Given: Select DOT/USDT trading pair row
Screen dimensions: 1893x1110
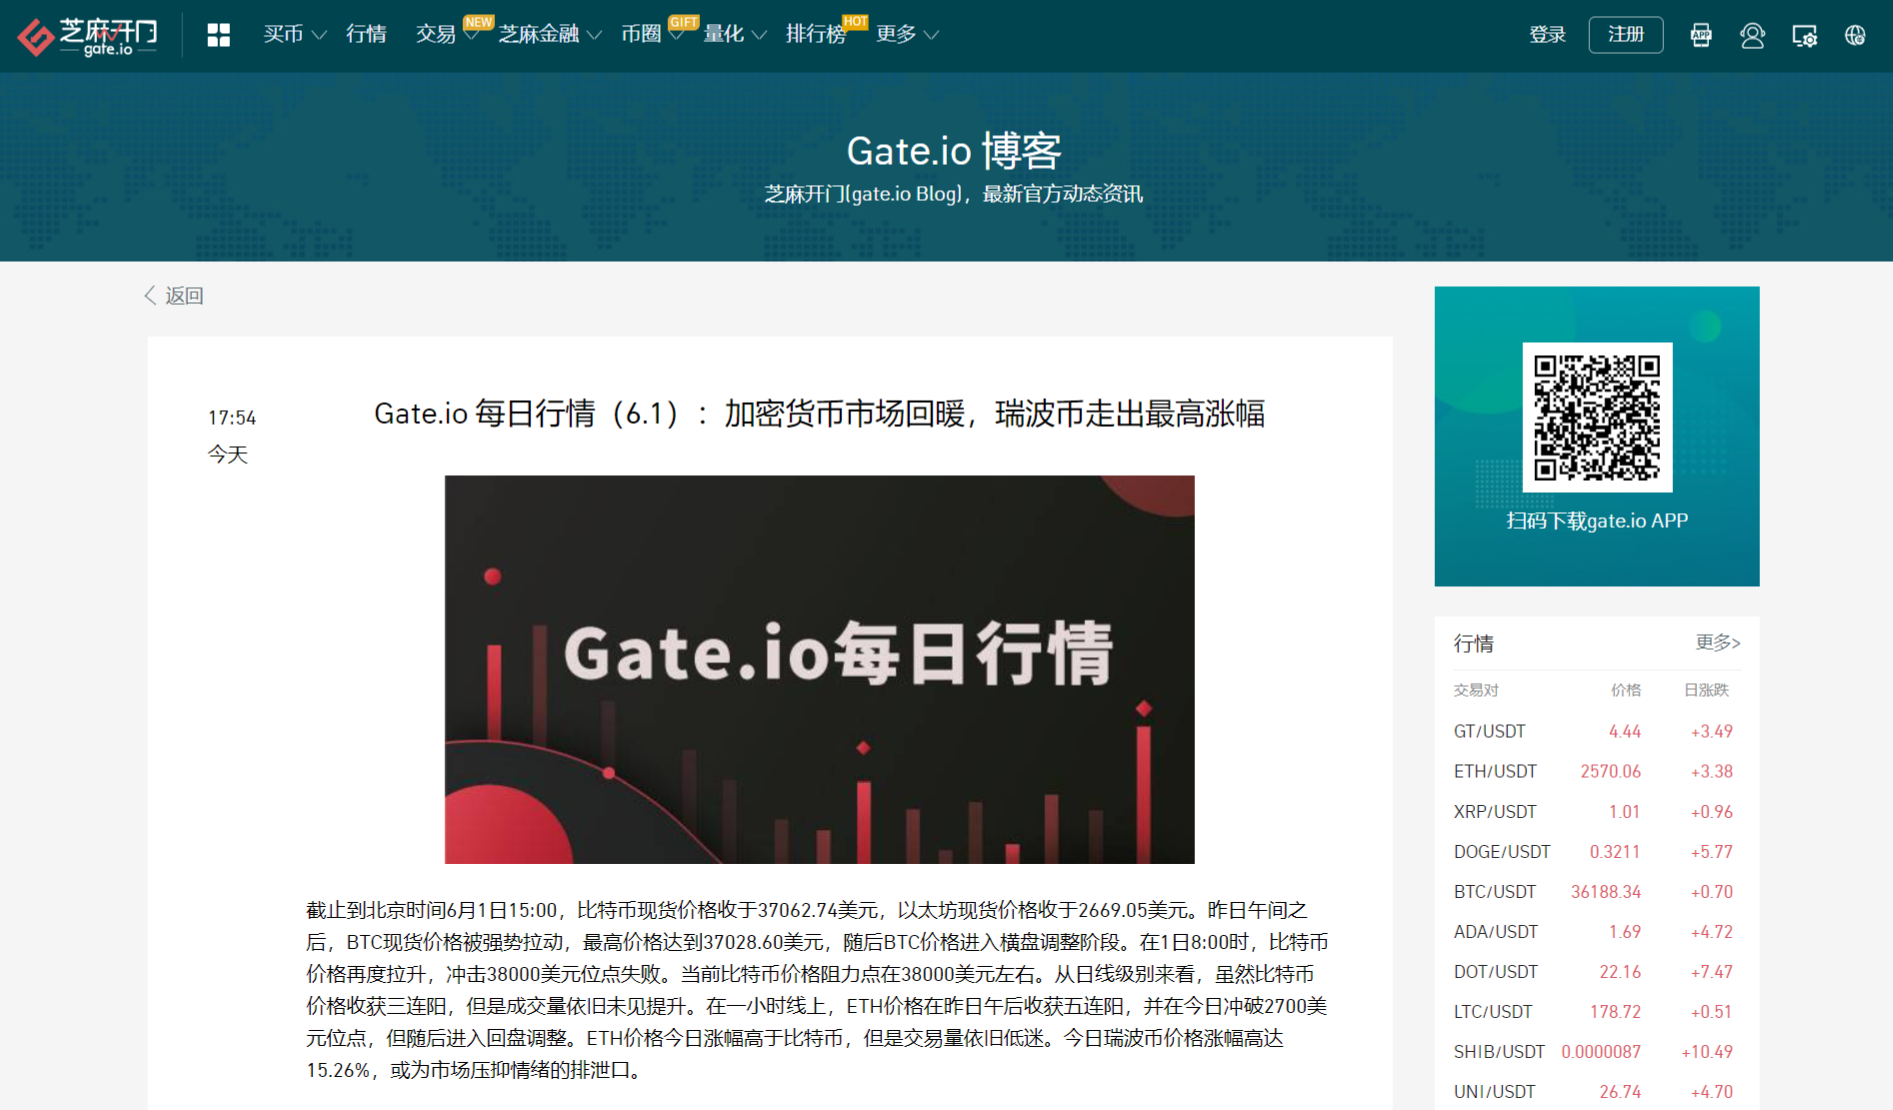Looking at the screenshot, I should click(1596, 971).
